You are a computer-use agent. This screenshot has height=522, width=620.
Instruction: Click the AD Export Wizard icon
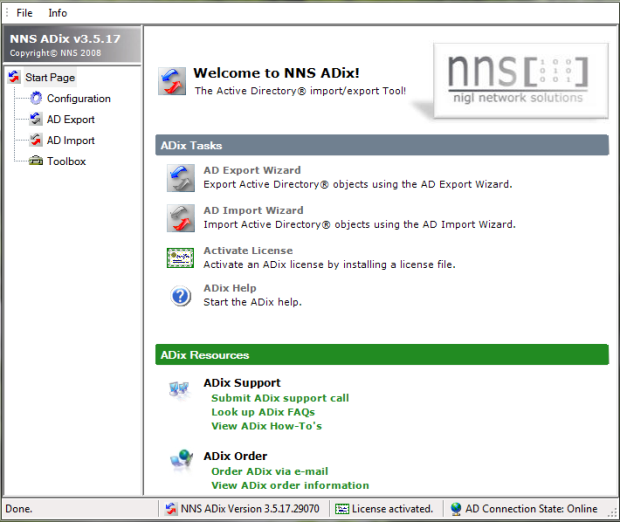point(181,178)
